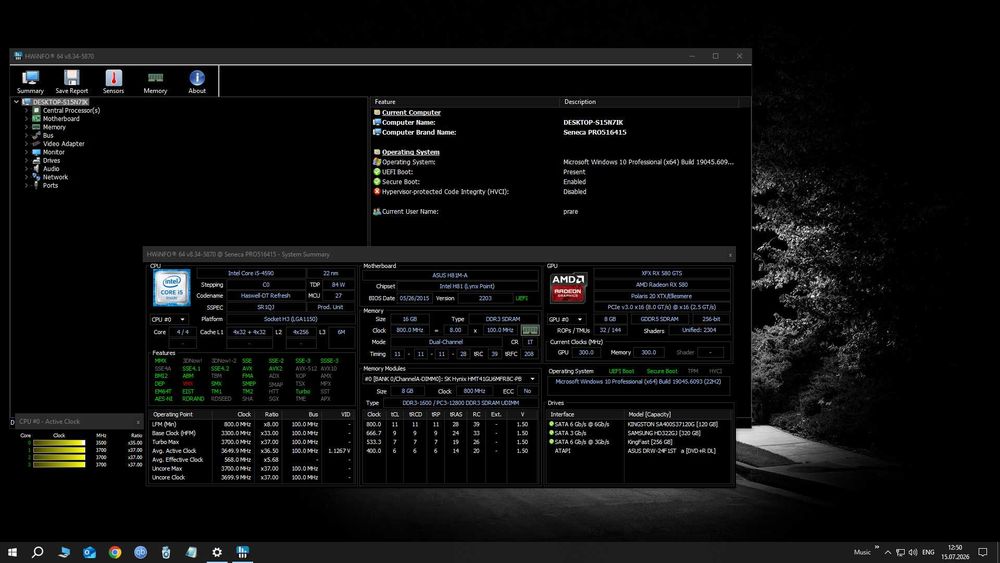Click the Avg. Active Clock row

[251, 451]
